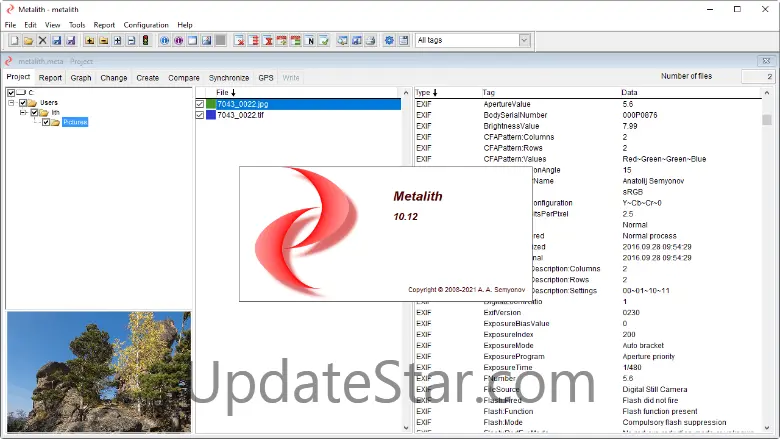Select the Project tab
The image size is (780, 439).
click(x=18, y=77)
